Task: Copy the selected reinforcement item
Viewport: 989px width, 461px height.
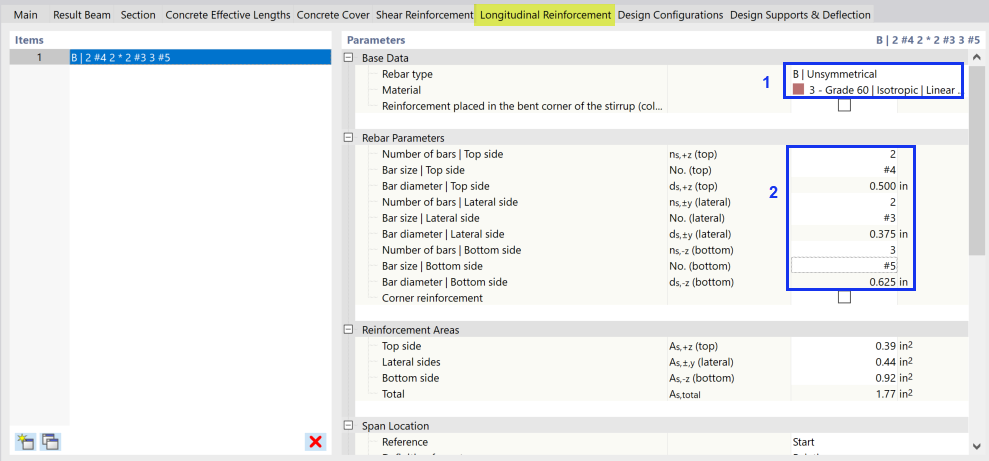Action: click(50, 441)
